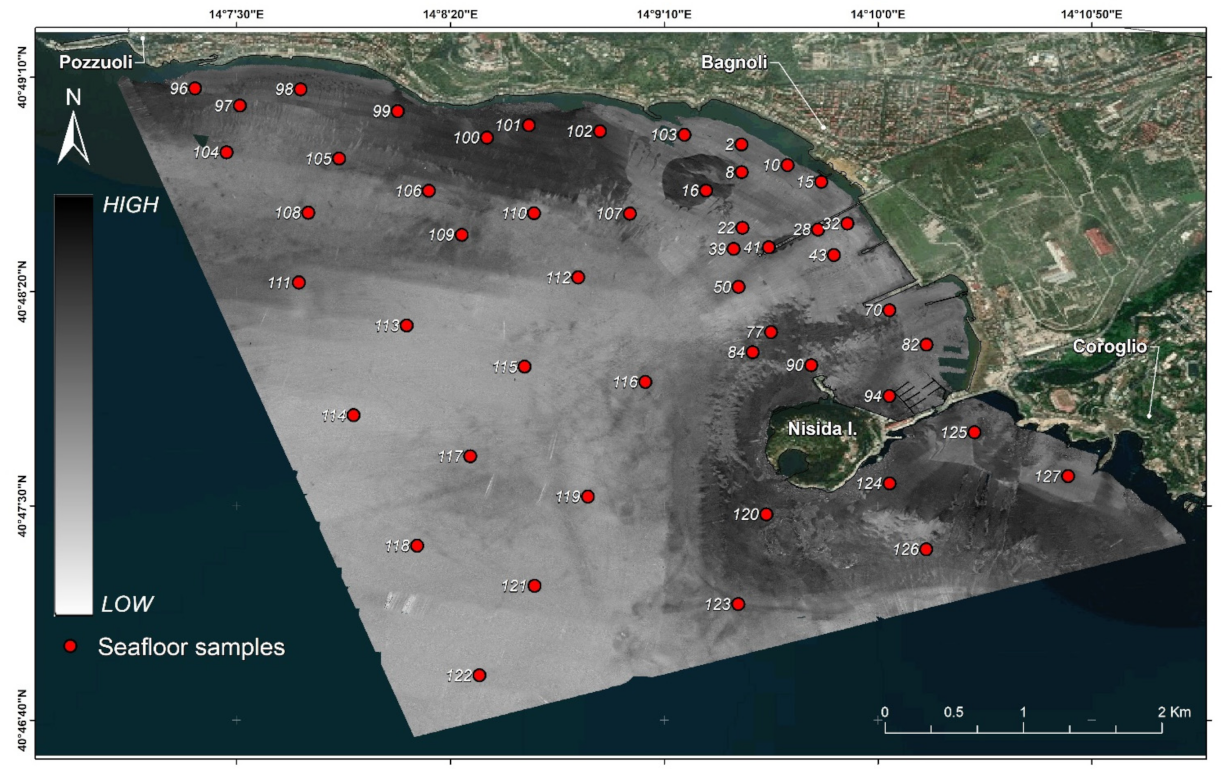Click the Bagnoli place label
Viewport: 1232px width, 774px height.
[734, 62]
